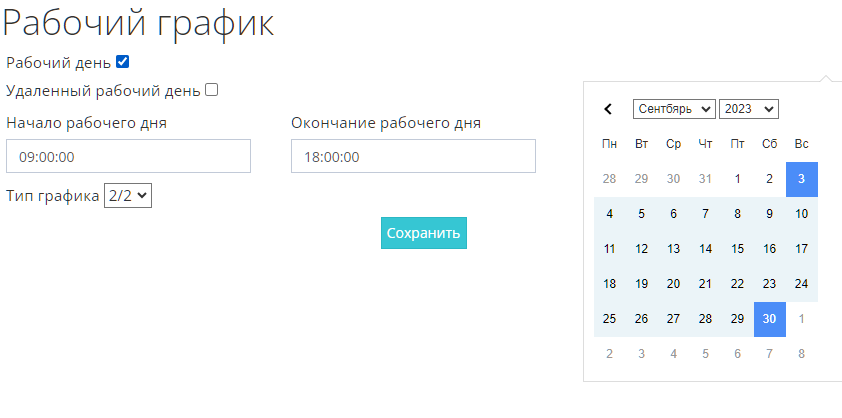
Task: Select August 28 greyed date cell
Action: point(610,179)
